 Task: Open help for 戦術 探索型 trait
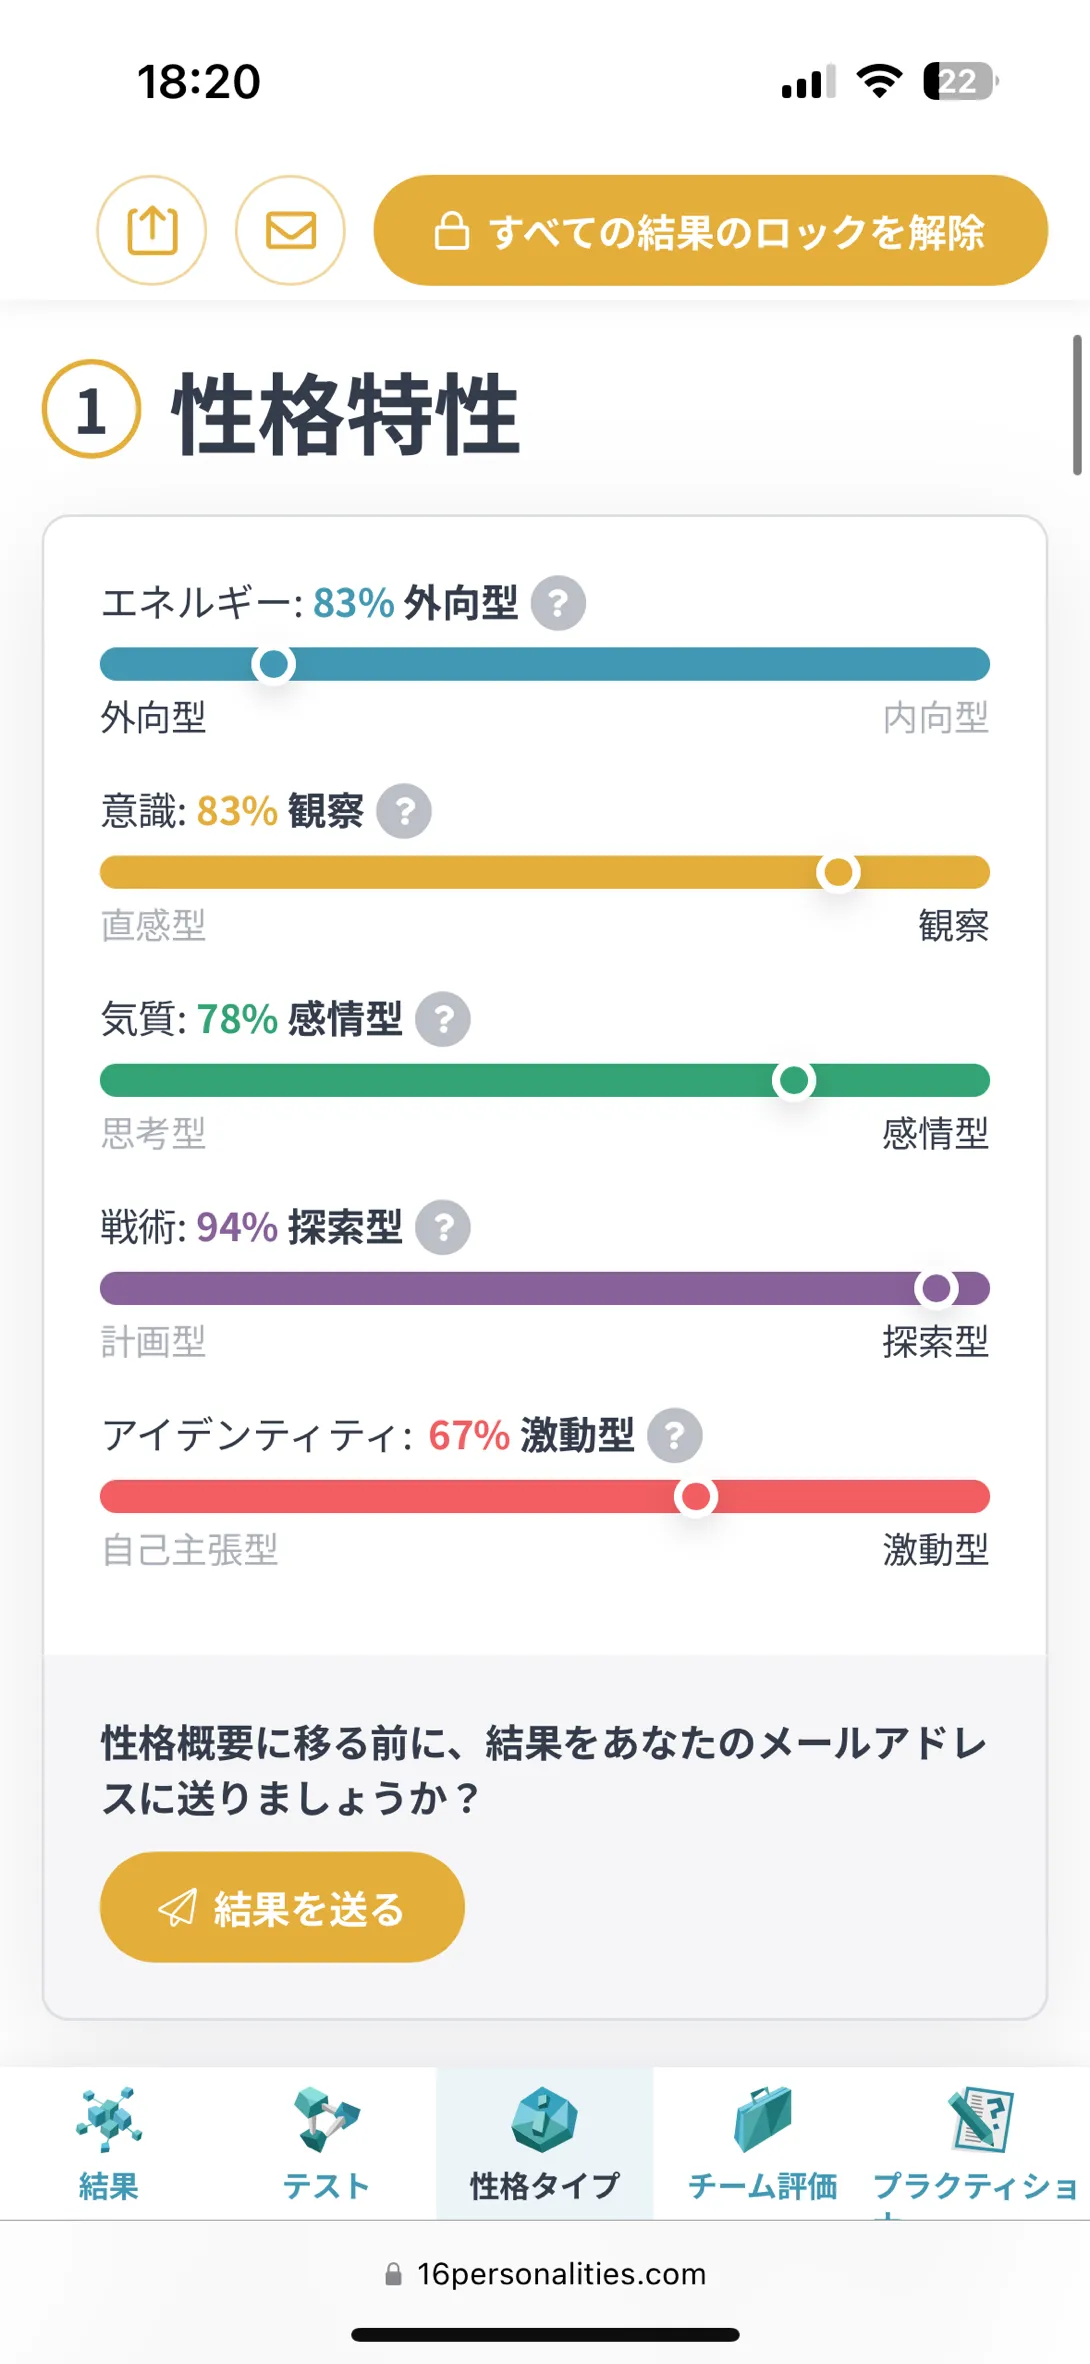443,1227
